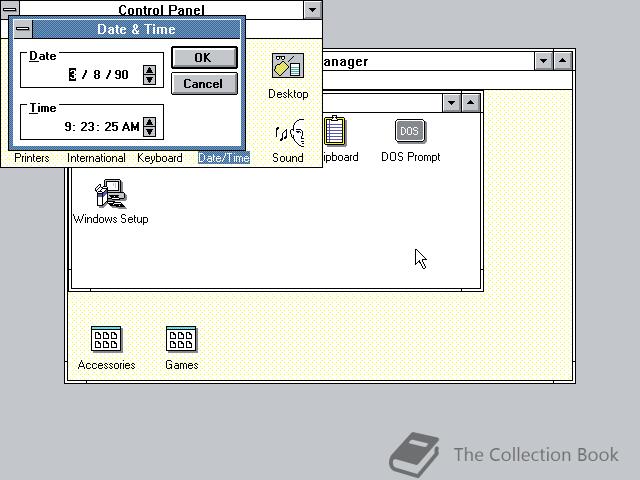The height and width of the screenshot is (480, 640).
Task: Open the Windows Setup icon
Action: point(110,193)
